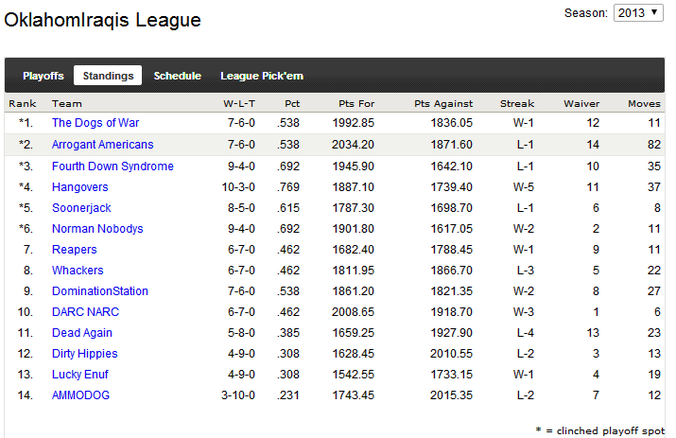View the Whackers team page
This screenshot has height=438, width=676.
coord(78,270)
